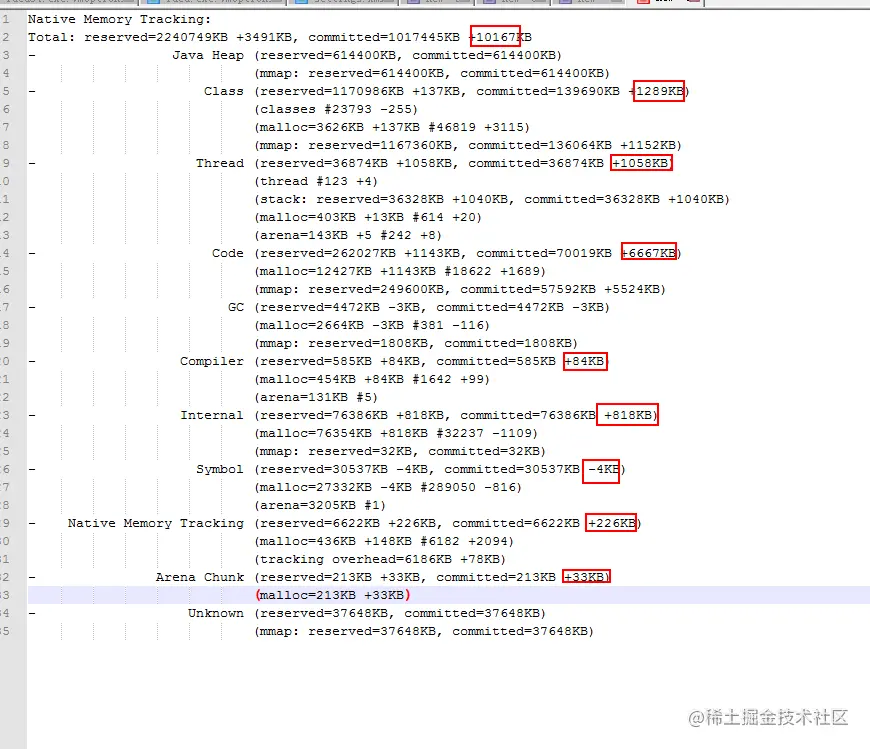
Task: Click the '(mmap: reserved=1808KB, committed=1808KB)' line
Action: (x=416, y=343)
